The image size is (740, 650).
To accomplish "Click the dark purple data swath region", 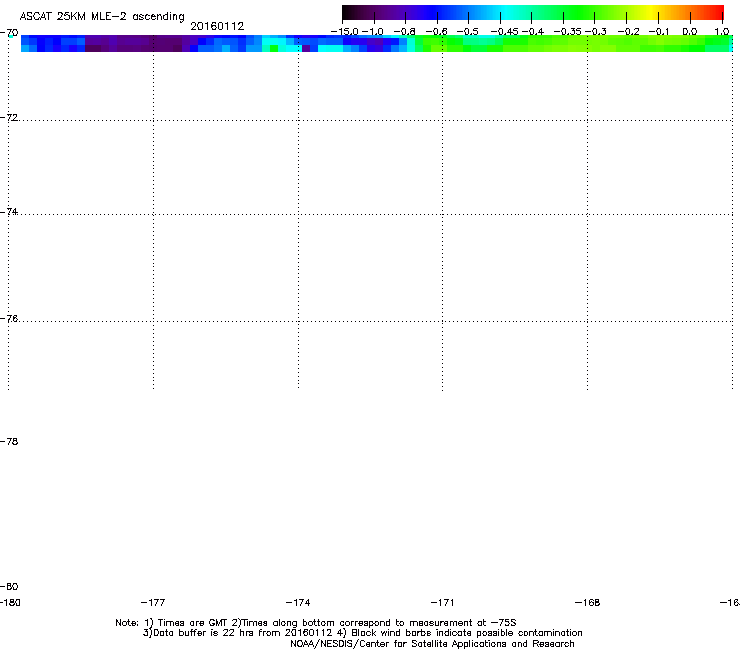I will (135, 43).
